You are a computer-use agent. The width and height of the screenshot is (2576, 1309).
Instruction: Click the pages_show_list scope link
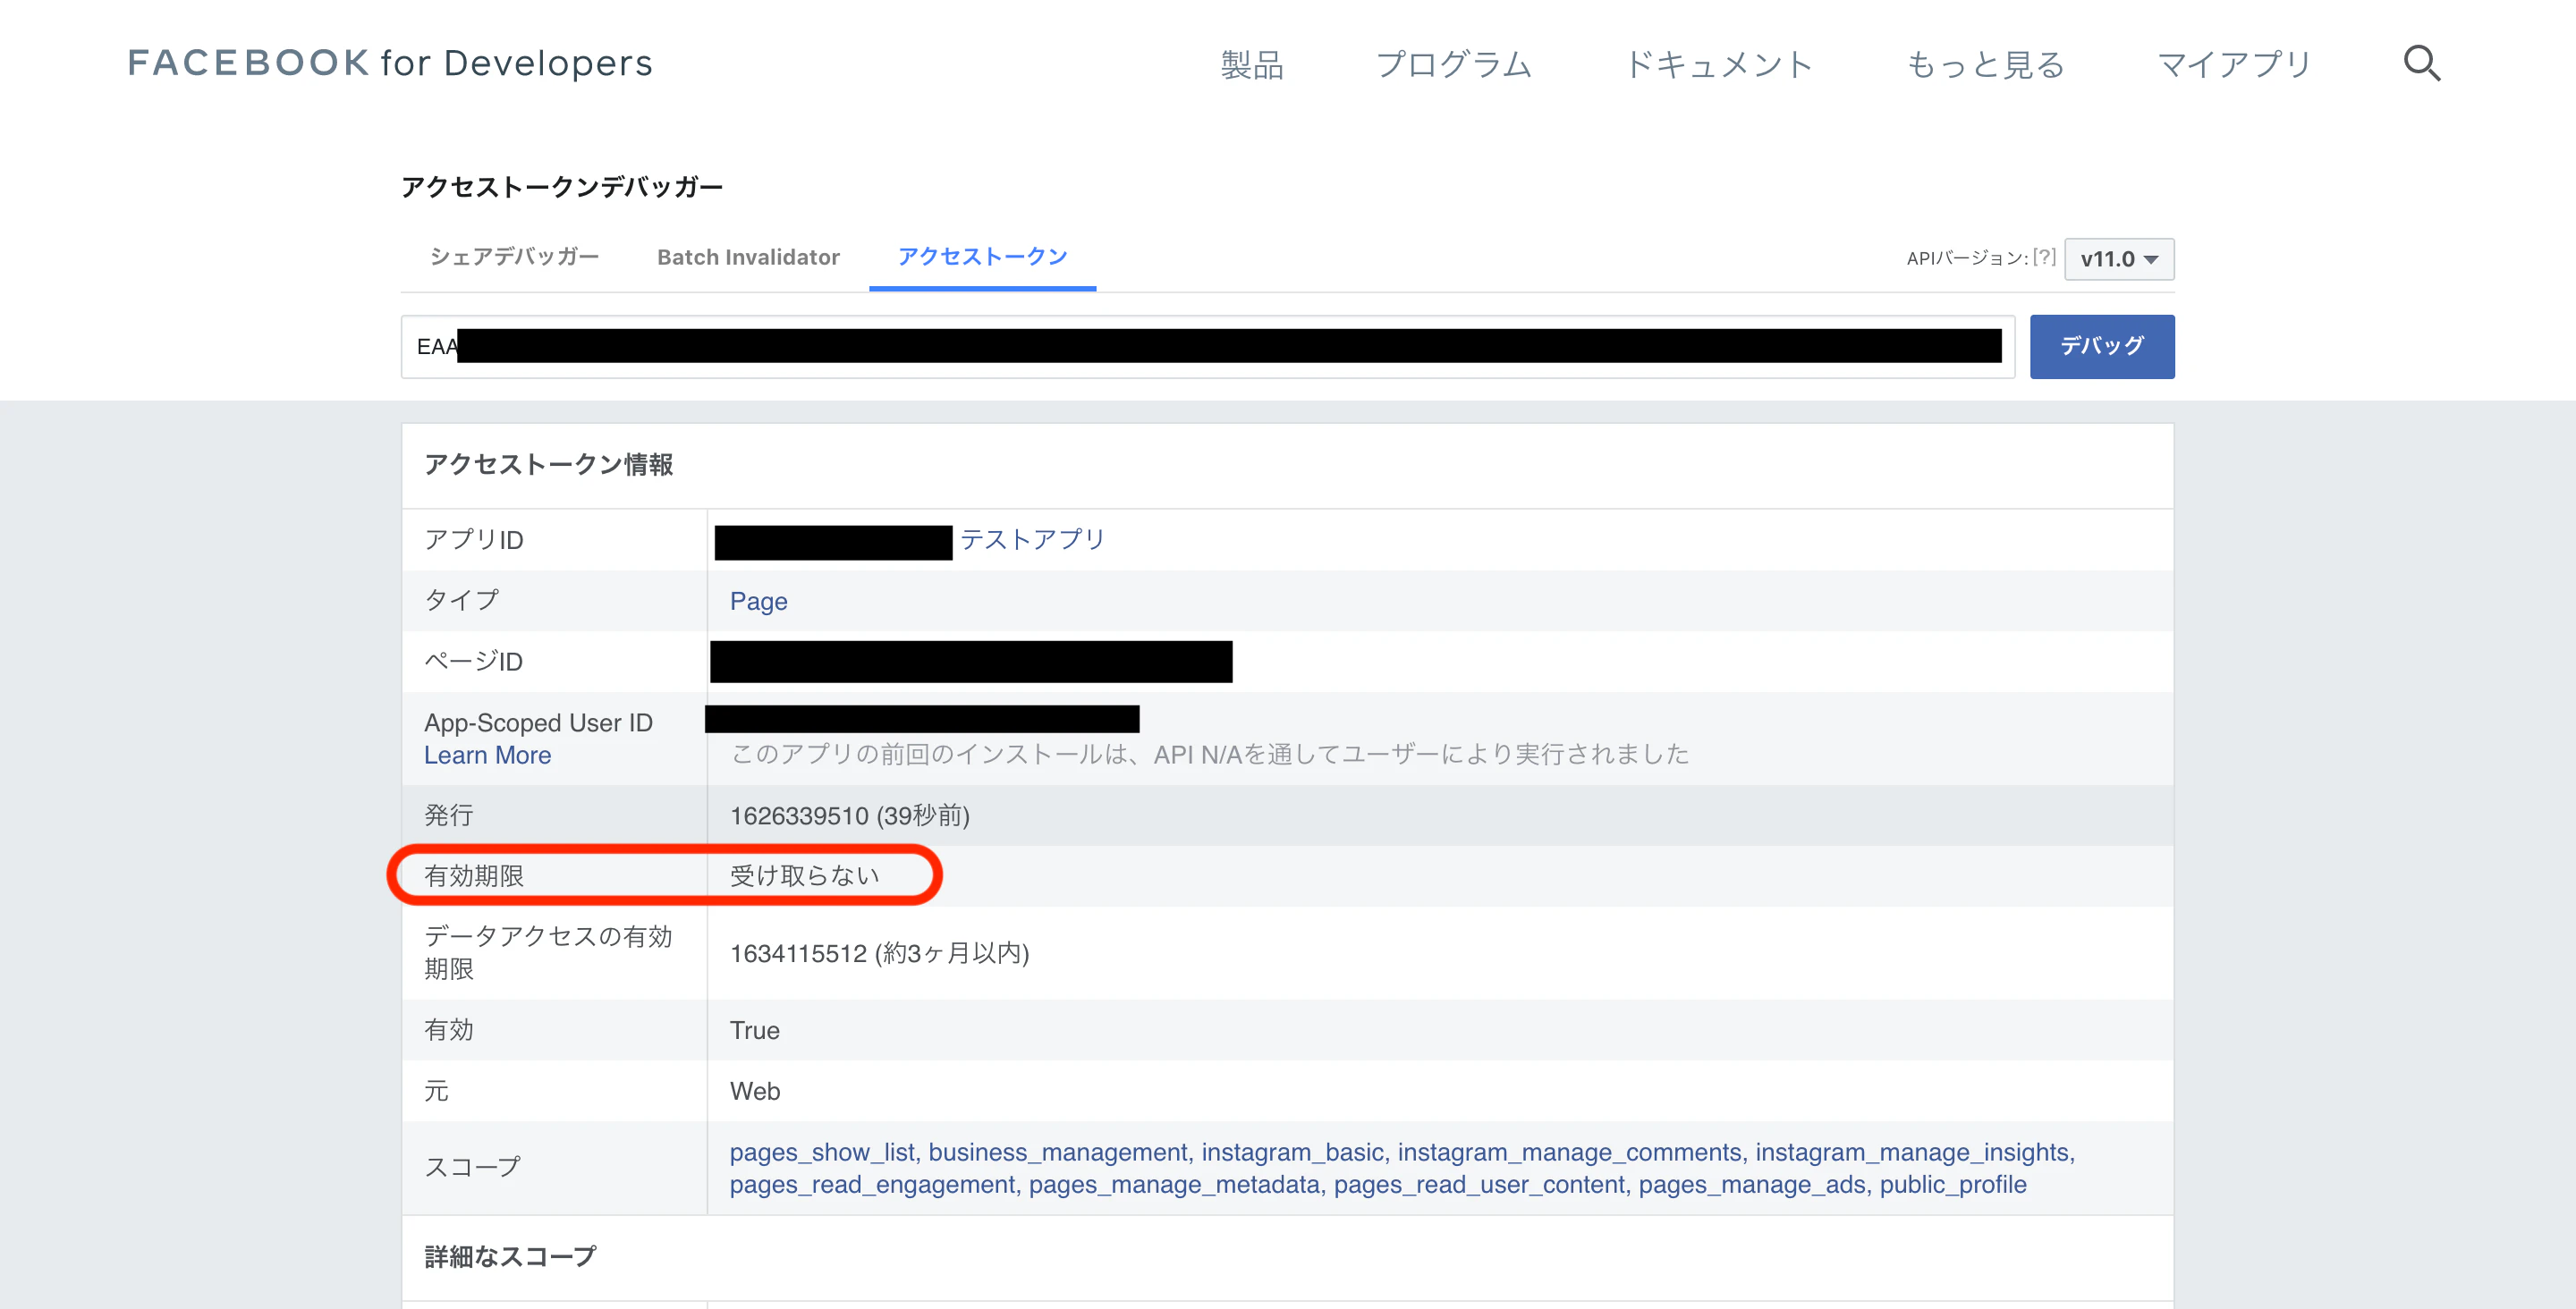(x=822, y=1152)
